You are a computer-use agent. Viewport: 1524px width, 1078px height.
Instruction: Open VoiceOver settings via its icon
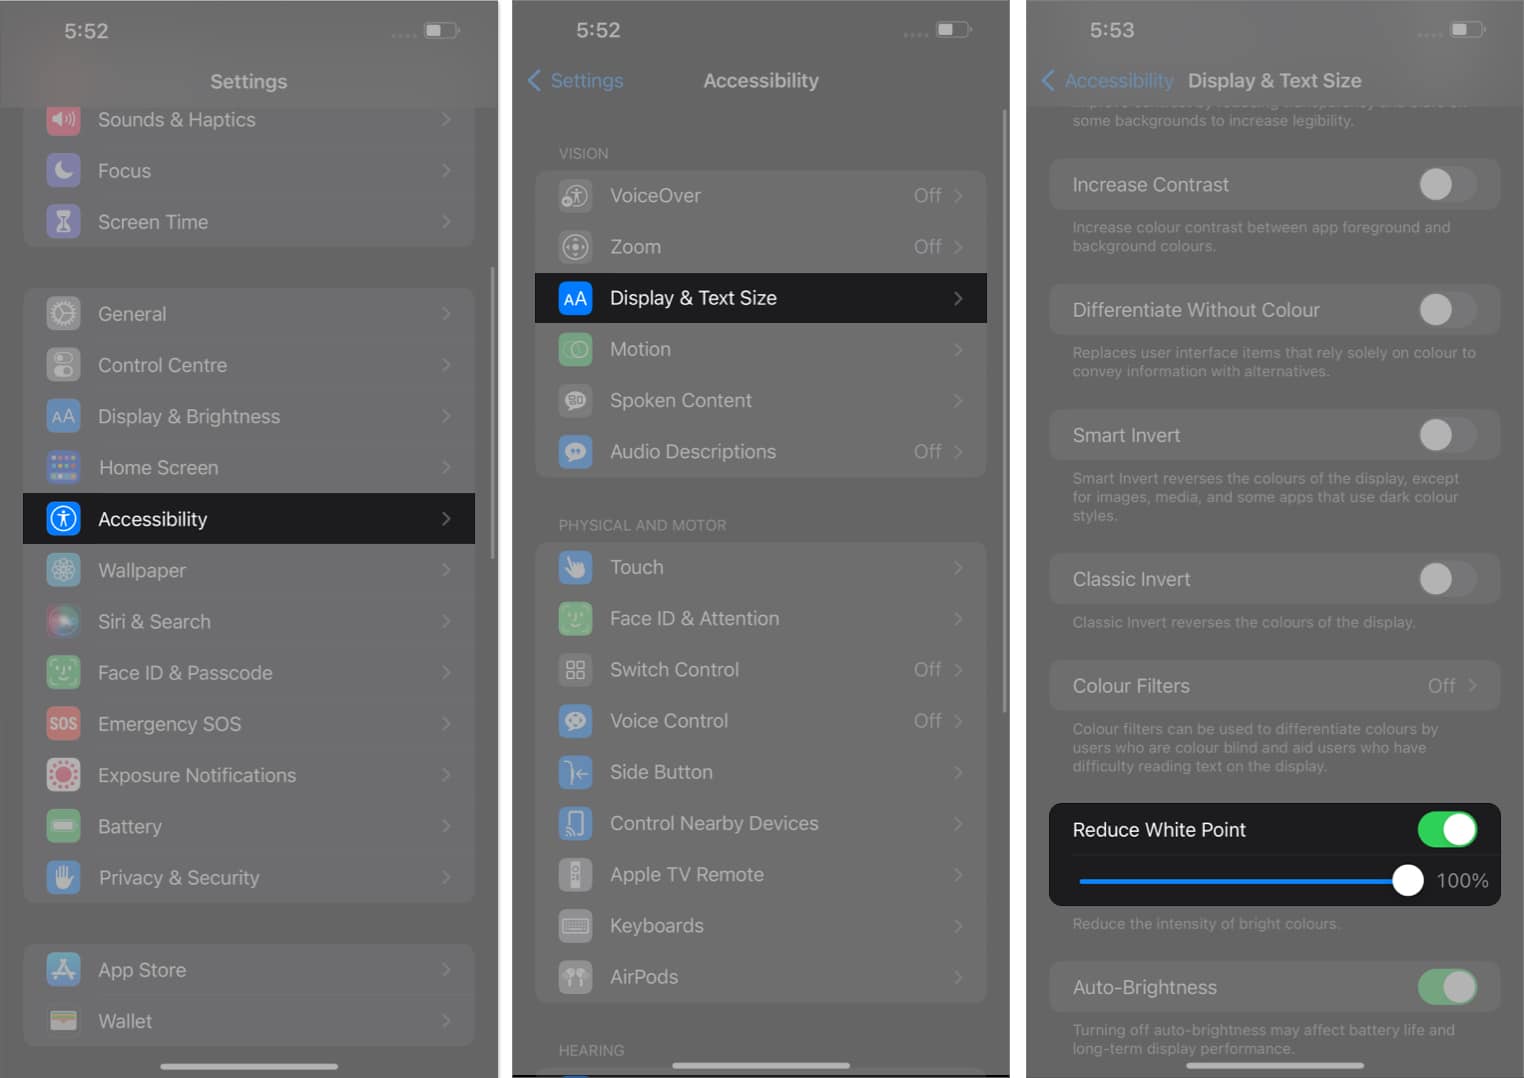(x=575, y=196)
